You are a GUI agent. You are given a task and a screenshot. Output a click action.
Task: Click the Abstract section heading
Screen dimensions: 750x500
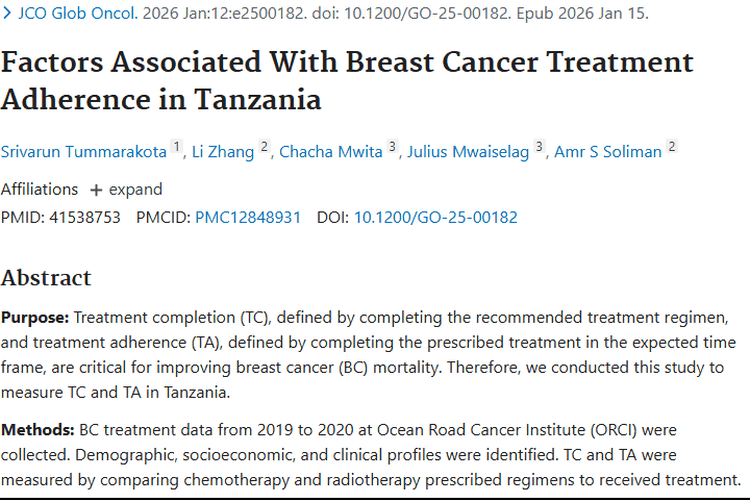coord(46,278)
